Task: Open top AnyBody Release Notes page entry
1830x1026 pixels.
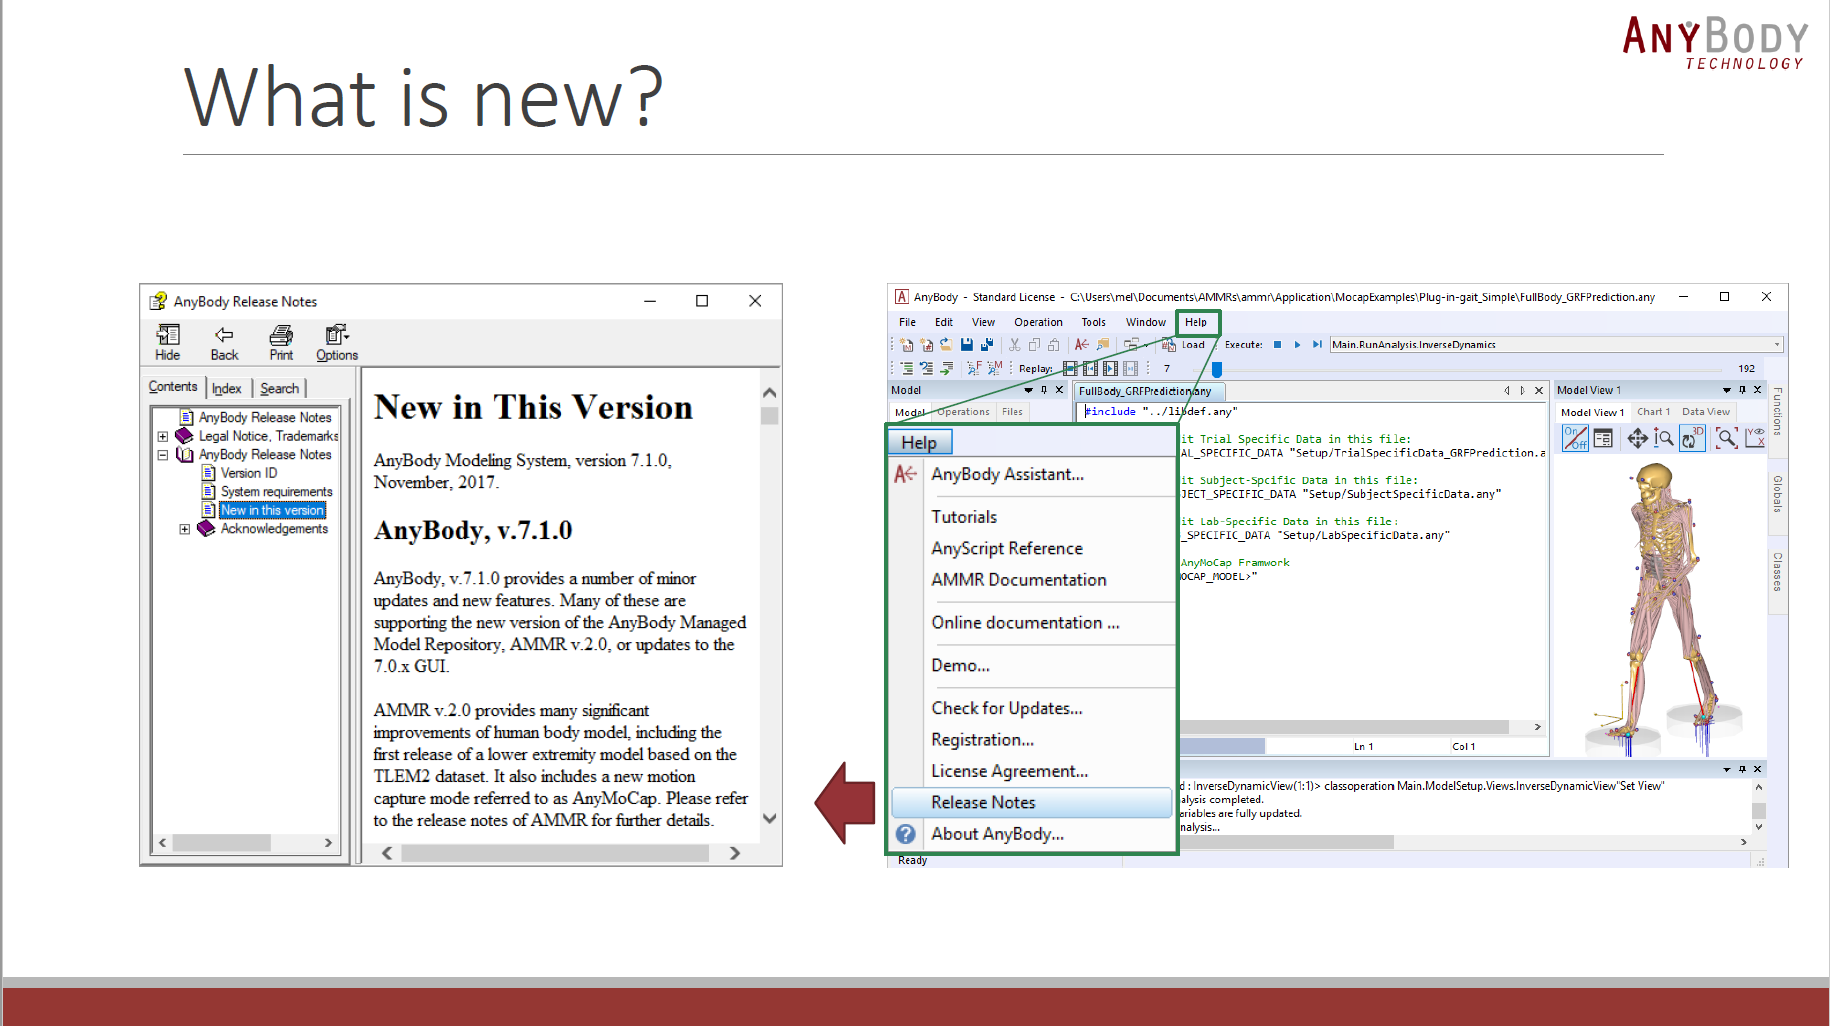Action: pyautogui.click(x=265, y=417)
